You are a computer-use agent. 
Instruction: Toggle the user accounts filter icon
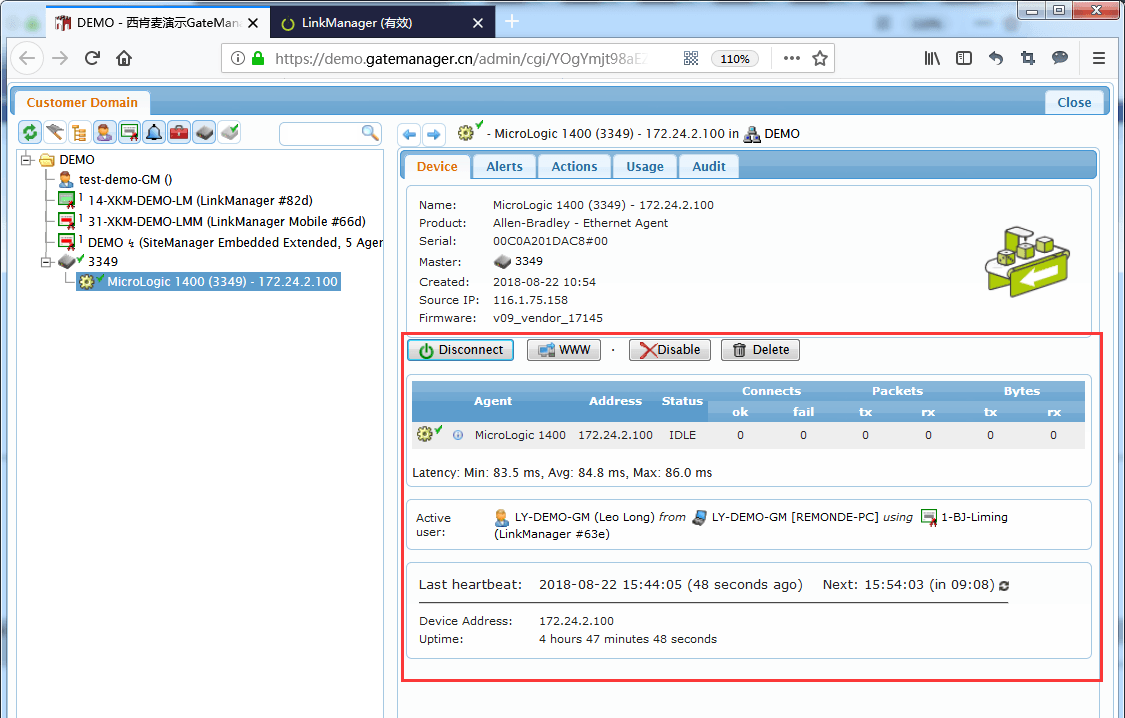pyautogui.click(x=104, y=133)
